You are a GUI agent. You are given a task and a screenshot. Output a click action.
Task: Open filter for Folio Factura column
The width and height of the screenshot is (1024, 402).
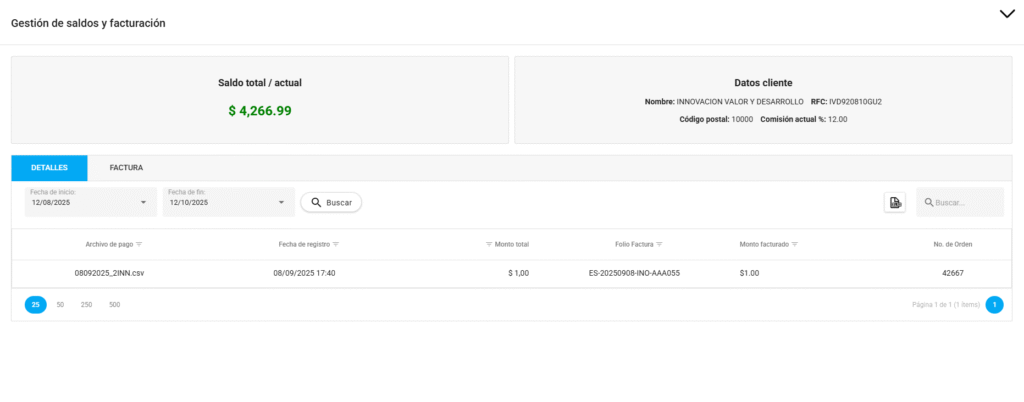[x=660, y=244]
